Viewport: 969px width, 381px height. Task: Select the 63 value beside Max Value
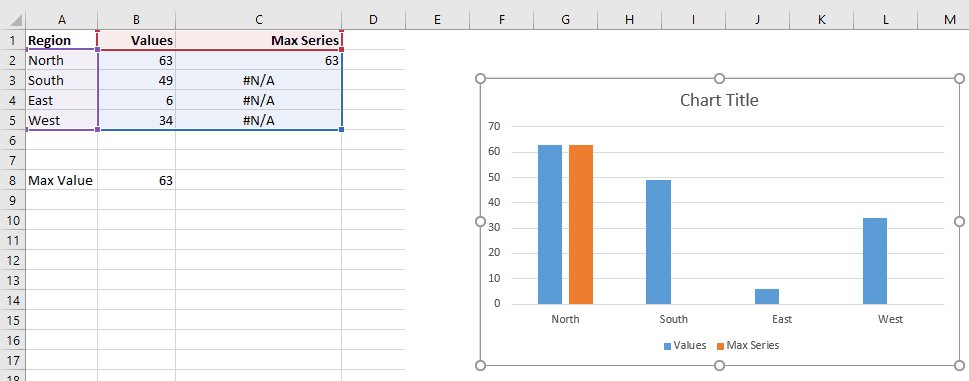click(137, 180)
